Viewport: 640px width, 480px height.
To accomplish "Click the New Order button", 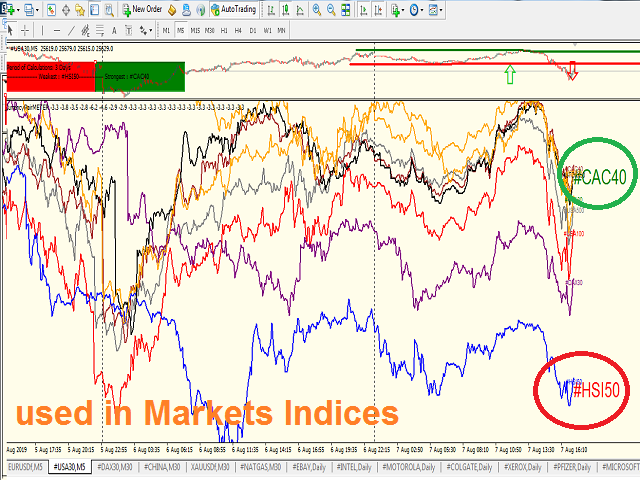I will (x=142, y=9).
